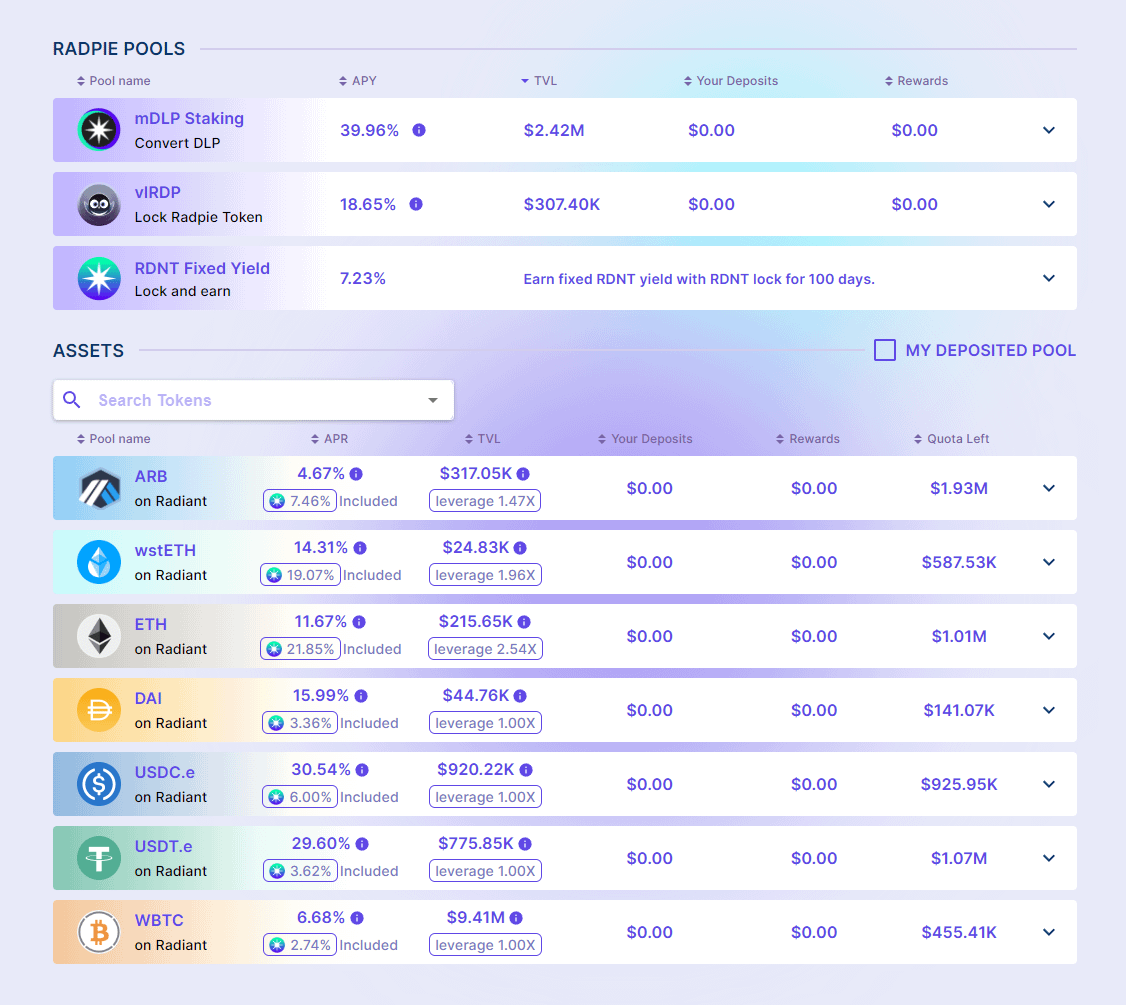The height and width of the screenshot is (1005, 1126).
Task: Show info for DAI 15.99% APR
Action: (361, 696)
